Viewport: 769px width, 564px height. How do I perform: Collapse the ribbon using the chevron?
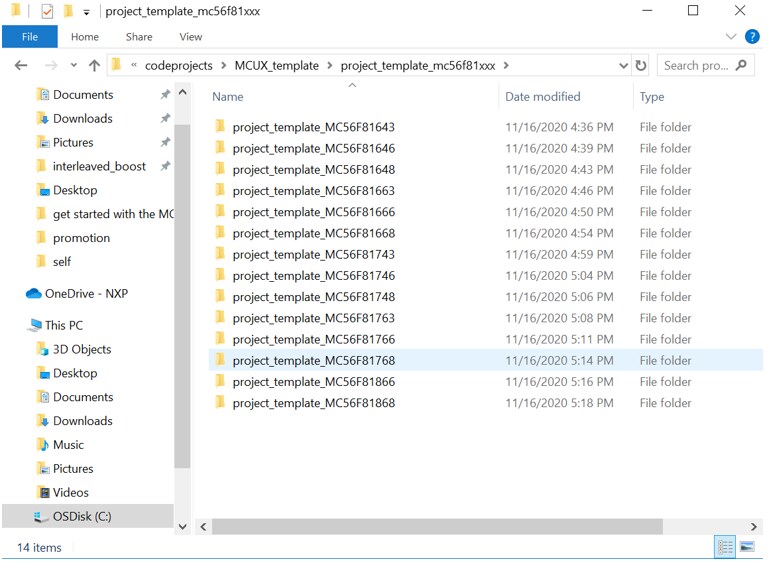[x=731, y=37]
